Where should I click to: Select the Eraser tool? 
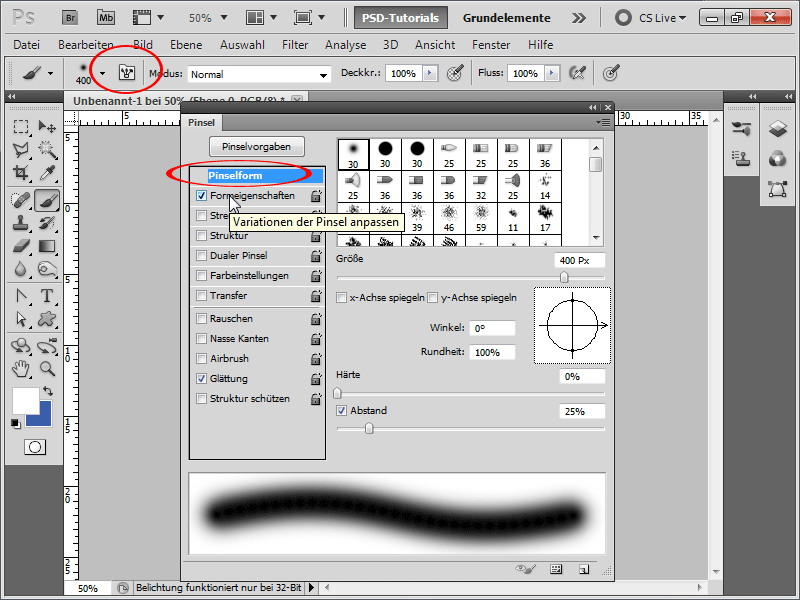[21, 246]
